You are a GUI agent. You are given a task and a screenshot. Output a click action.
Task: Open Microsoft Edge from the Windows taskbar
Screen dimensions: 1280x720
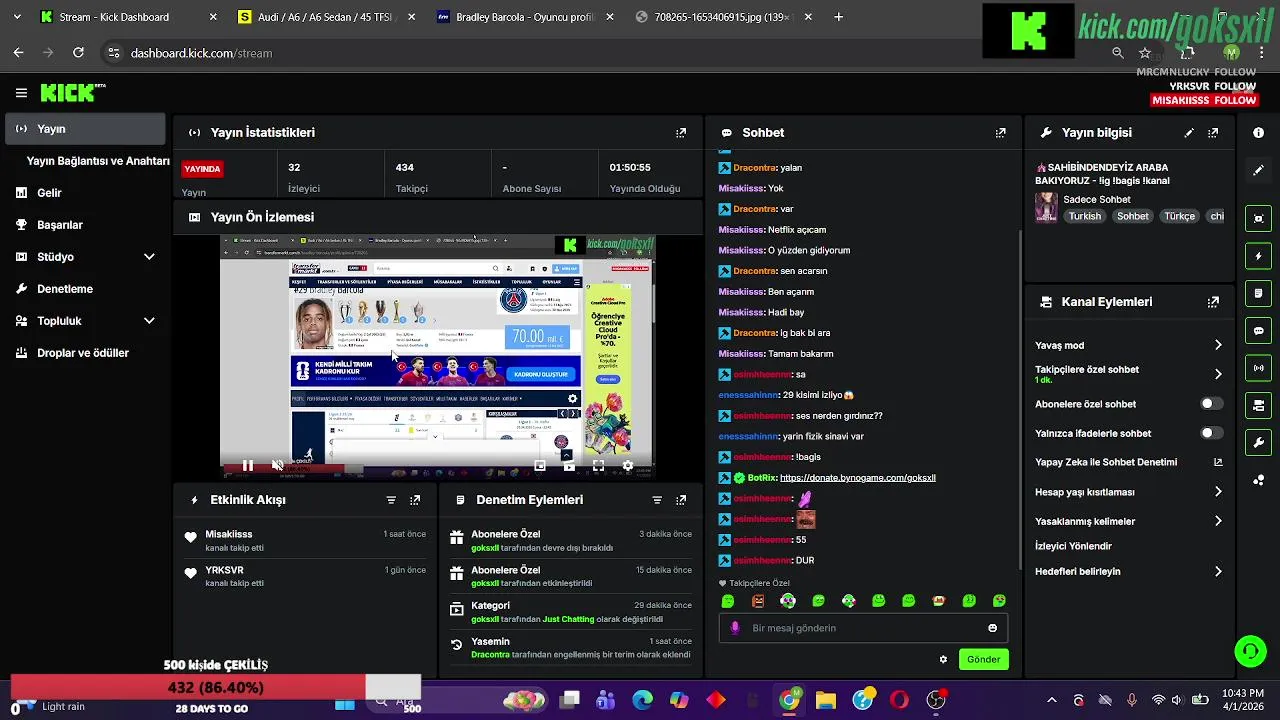pyautogui.click(x=642, y=700)
